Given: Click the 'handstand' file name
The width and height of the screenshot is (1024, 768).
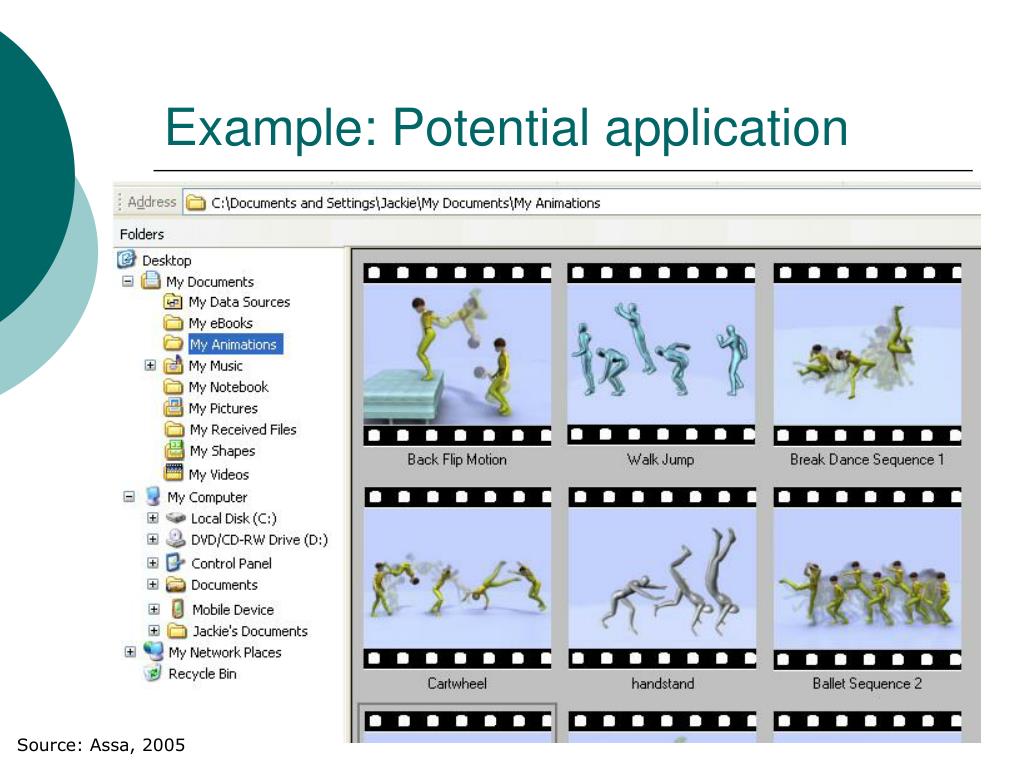Looking at the screenshot, I should (x=662, y=684).
